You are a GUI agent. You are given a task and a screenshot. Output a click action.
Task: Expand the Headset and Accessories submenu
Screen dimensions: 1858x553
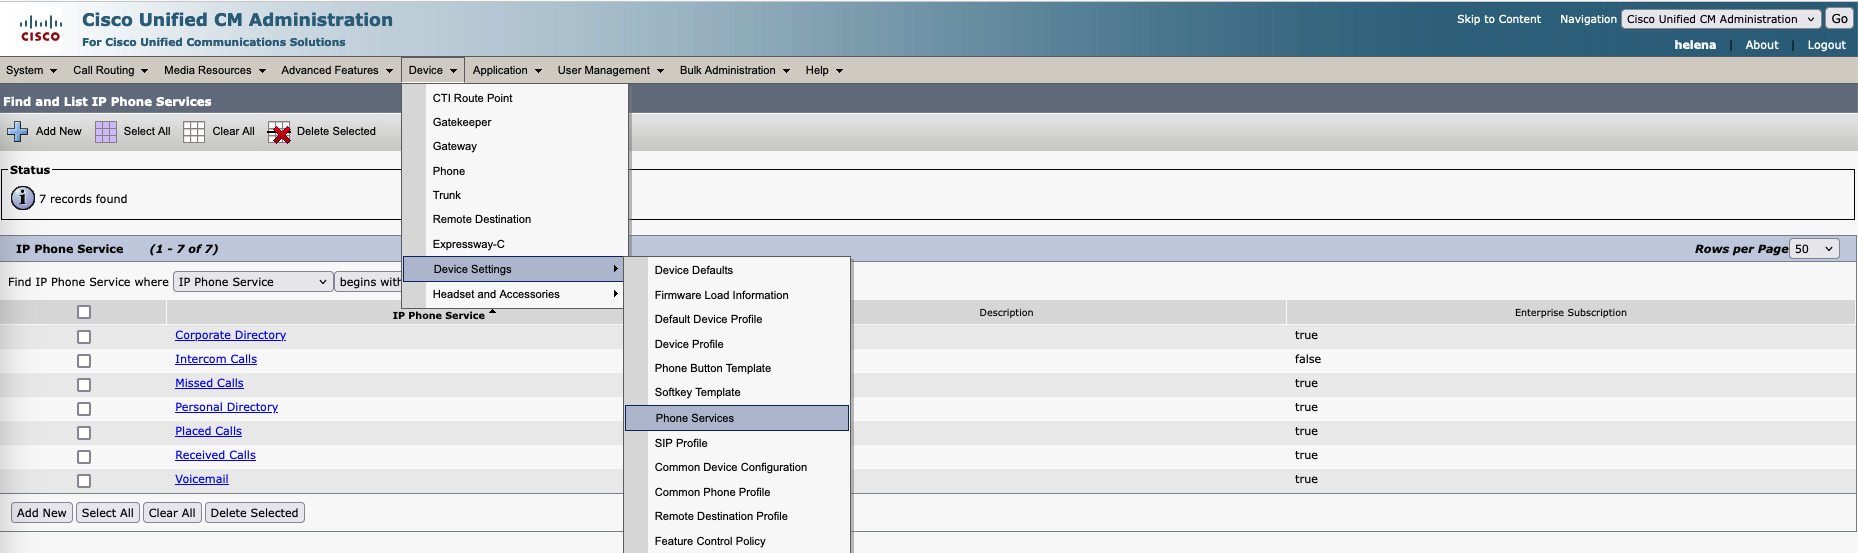pos(513,294)
